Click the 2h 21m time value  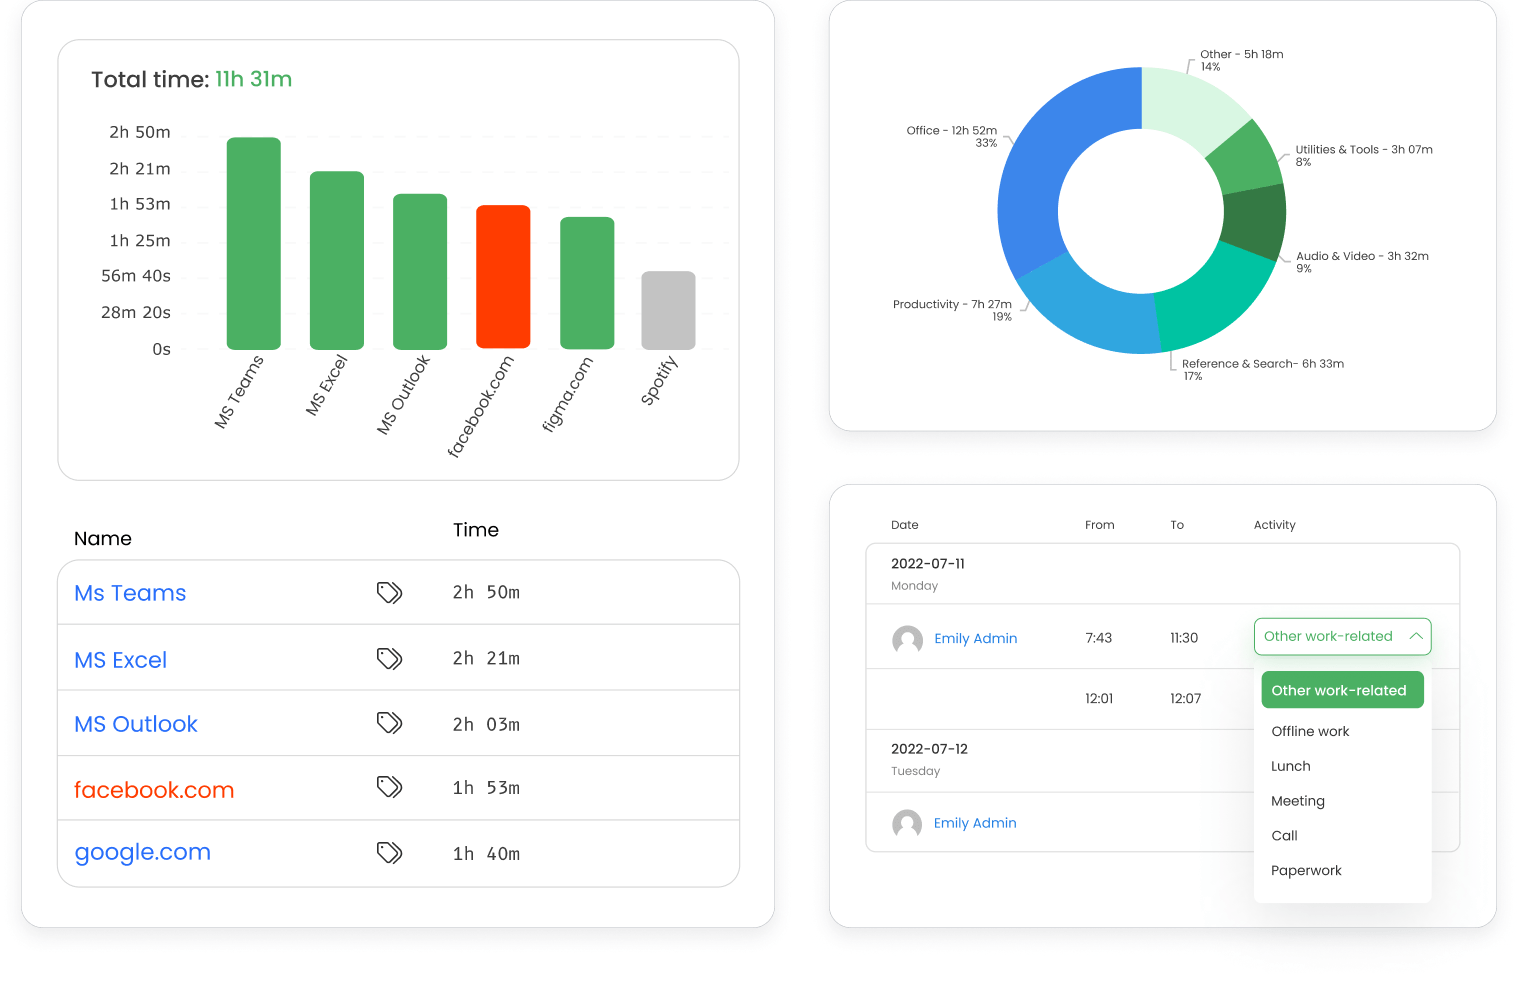point(486,658)
